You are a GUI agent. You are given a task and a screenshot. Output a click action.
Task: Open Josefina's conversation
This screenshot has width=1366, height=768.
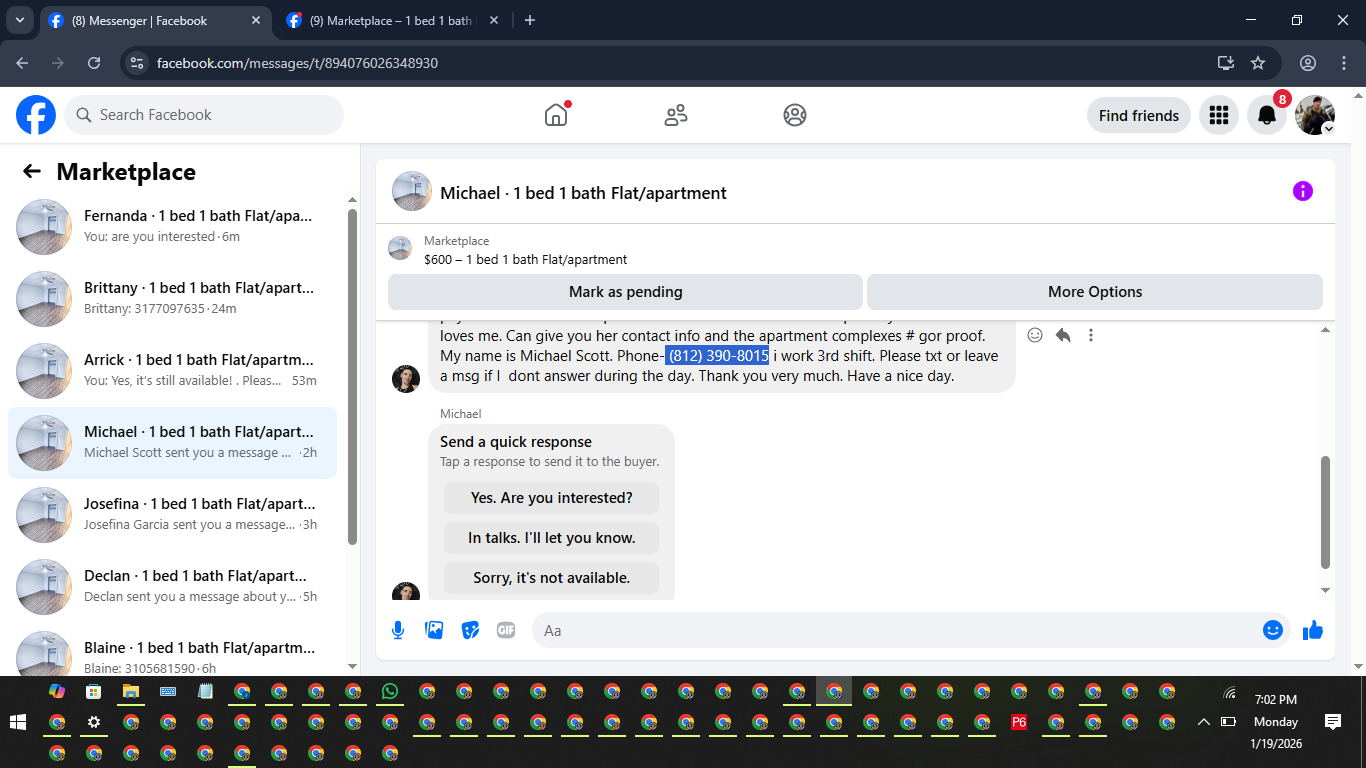(172, 514)
